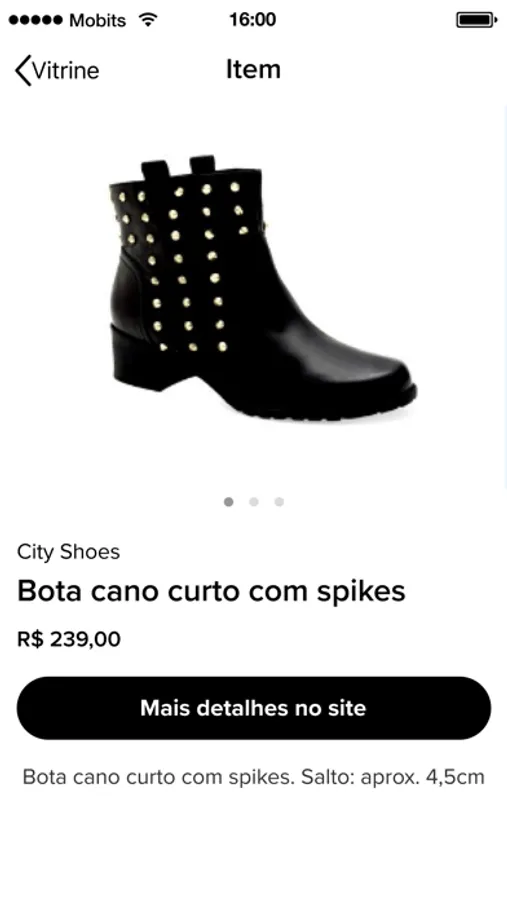Tap the boot's pull tabs in photo
Viewport: 507px width, 900px height.
point(178,165)
